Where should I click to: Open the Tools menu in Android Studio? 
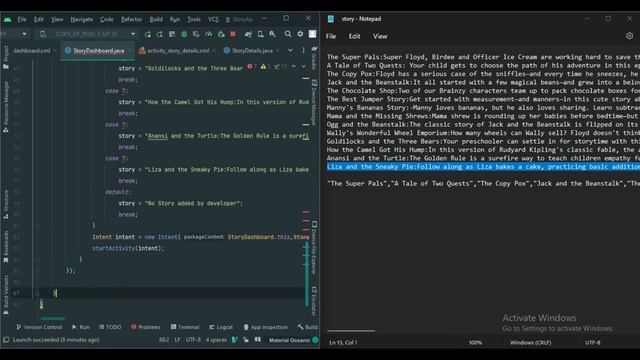pos(194,19)
